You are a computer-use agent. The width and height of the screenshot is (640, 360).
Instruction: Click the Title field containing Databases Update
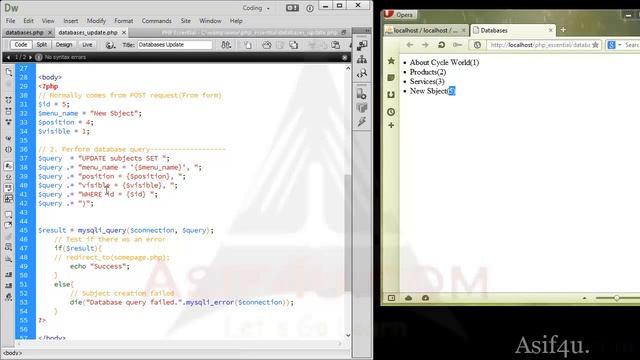175,45
